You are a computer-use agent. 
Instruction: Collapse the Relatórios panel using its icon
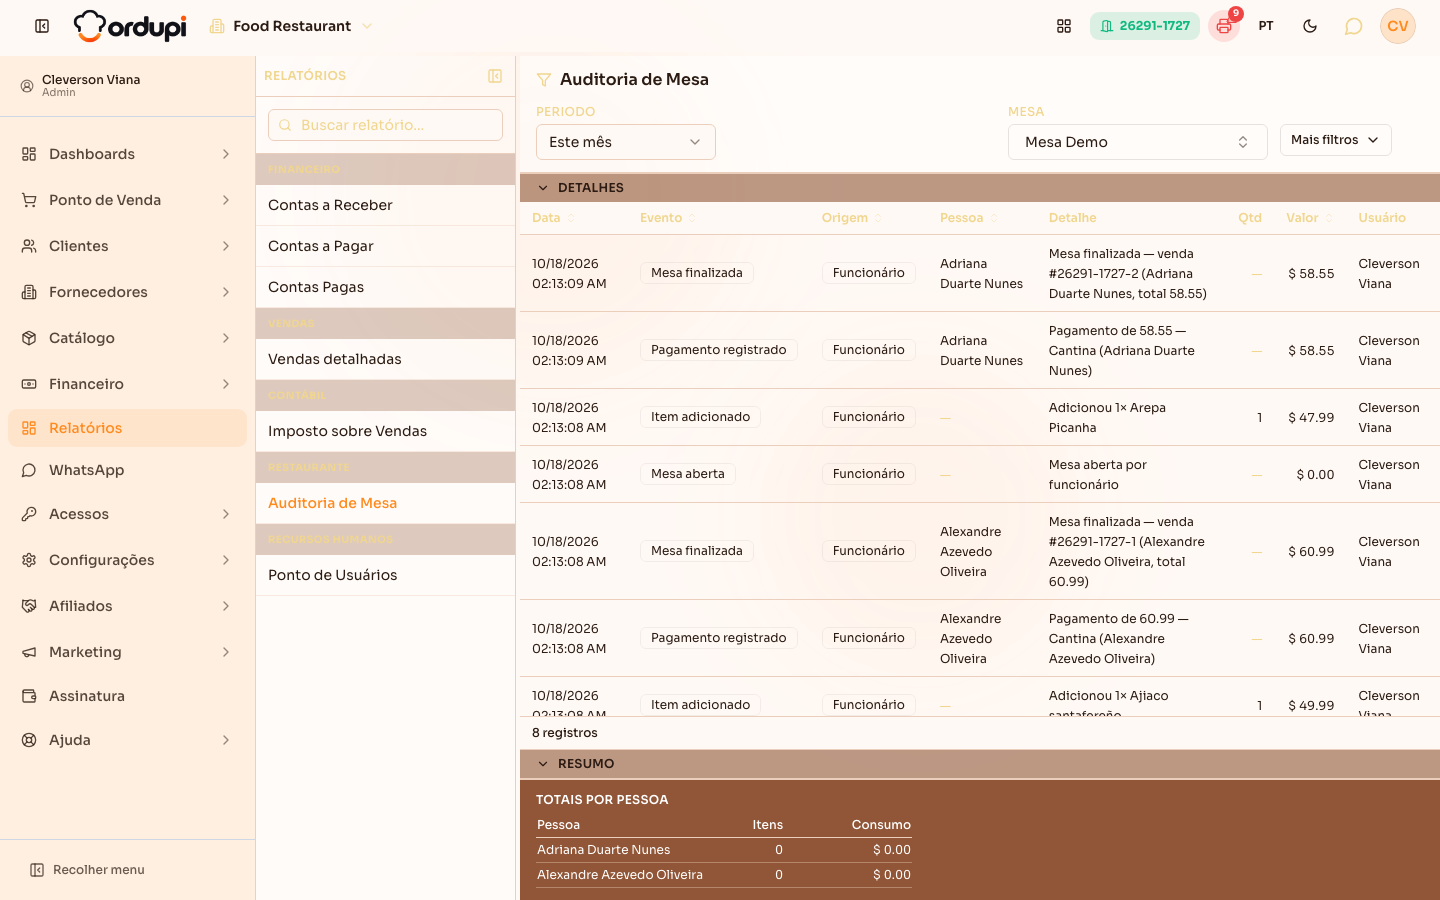(x=495, y=76)
